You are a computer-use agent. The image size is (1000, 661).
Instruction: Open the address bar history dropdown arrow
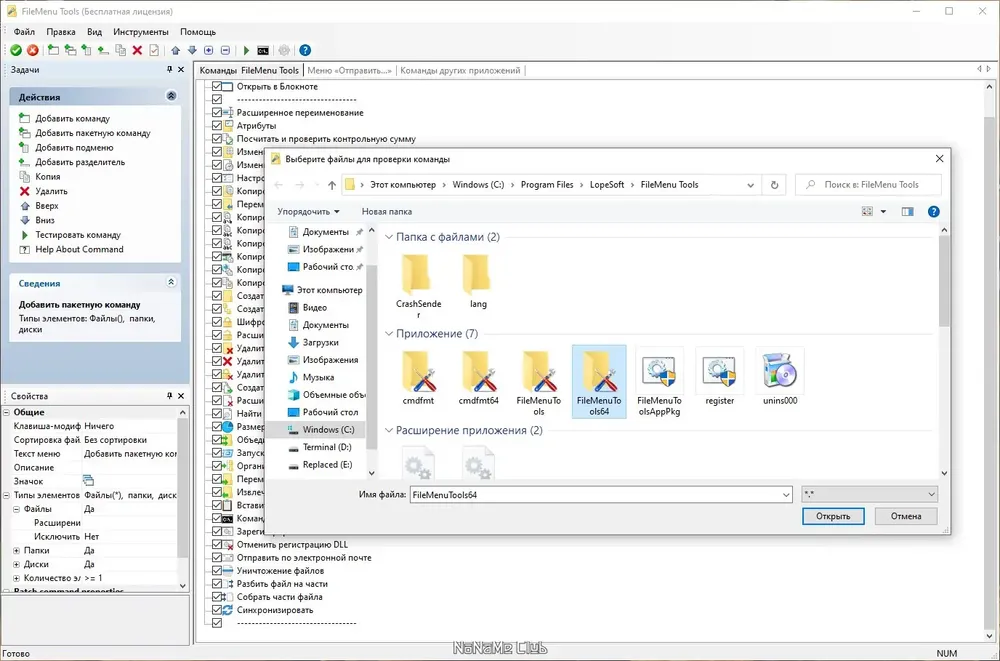[751, 185]
